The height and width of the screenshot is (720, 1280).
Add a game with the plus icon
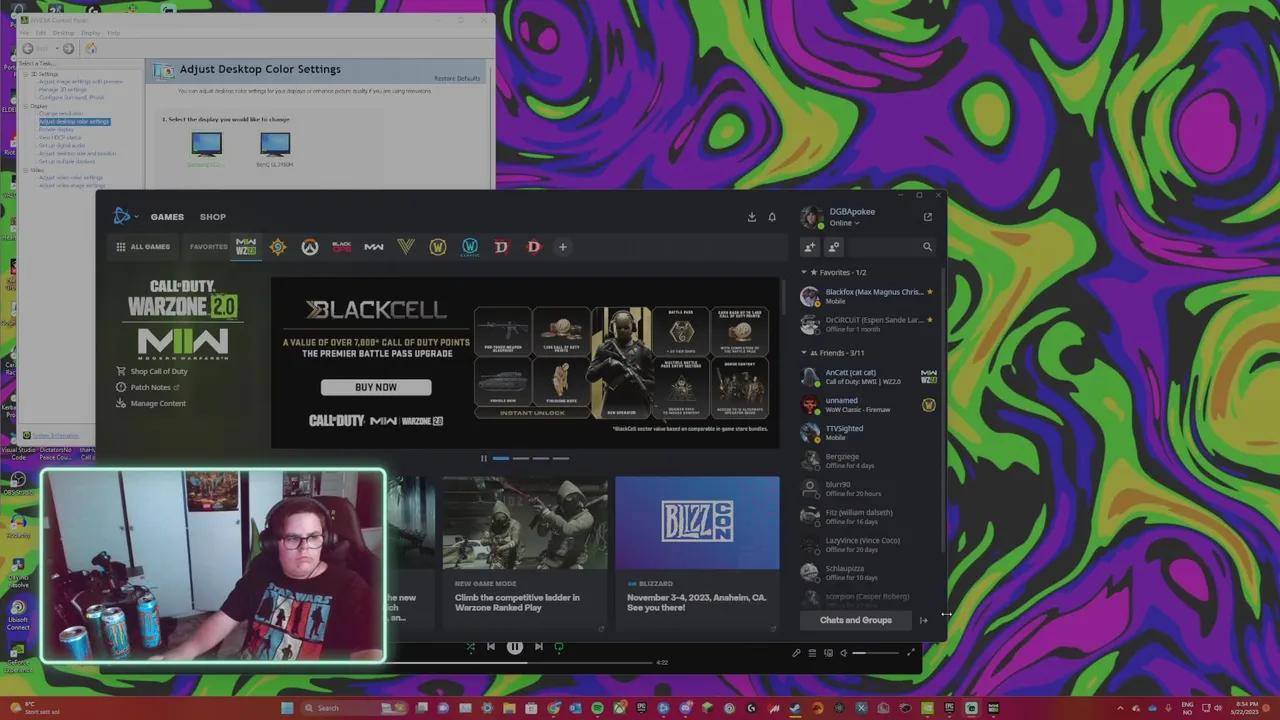click(562, 247)
